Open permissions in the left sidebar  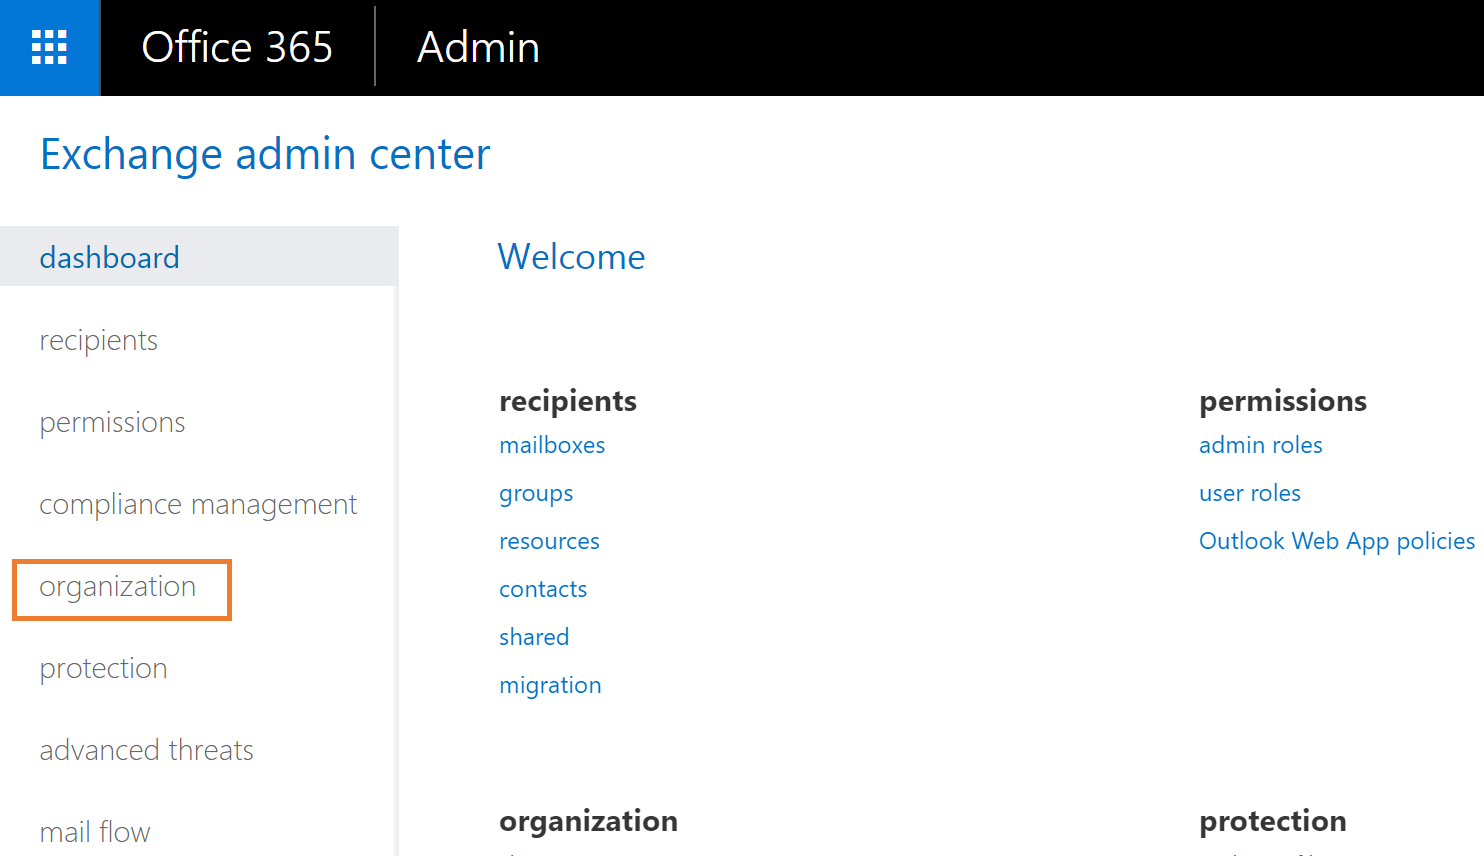pyautogui.click(x=112, y=423)
